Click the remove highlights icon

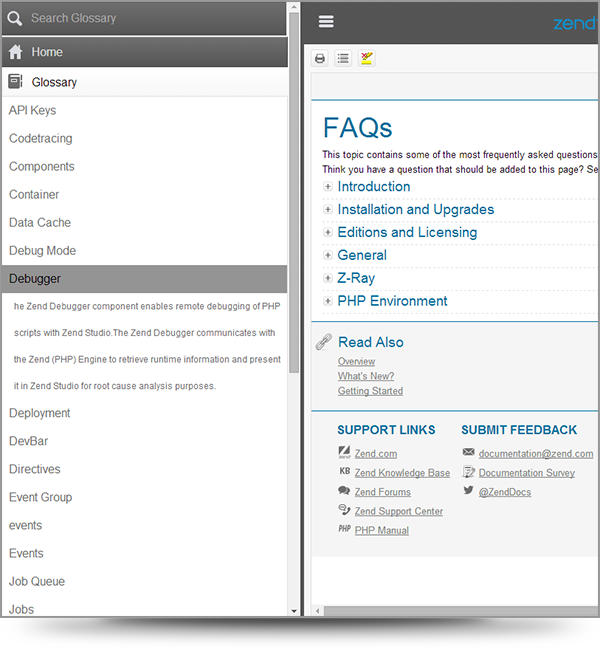coord(367,59)
